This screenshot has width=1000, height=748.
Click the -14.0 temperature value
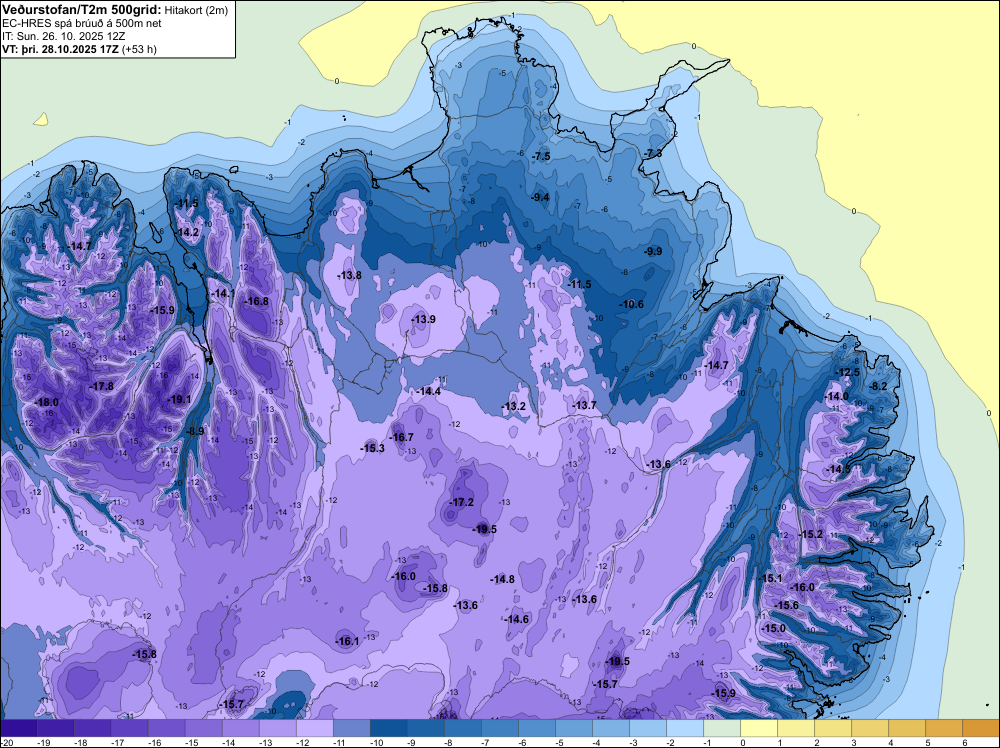pos(837,396)
